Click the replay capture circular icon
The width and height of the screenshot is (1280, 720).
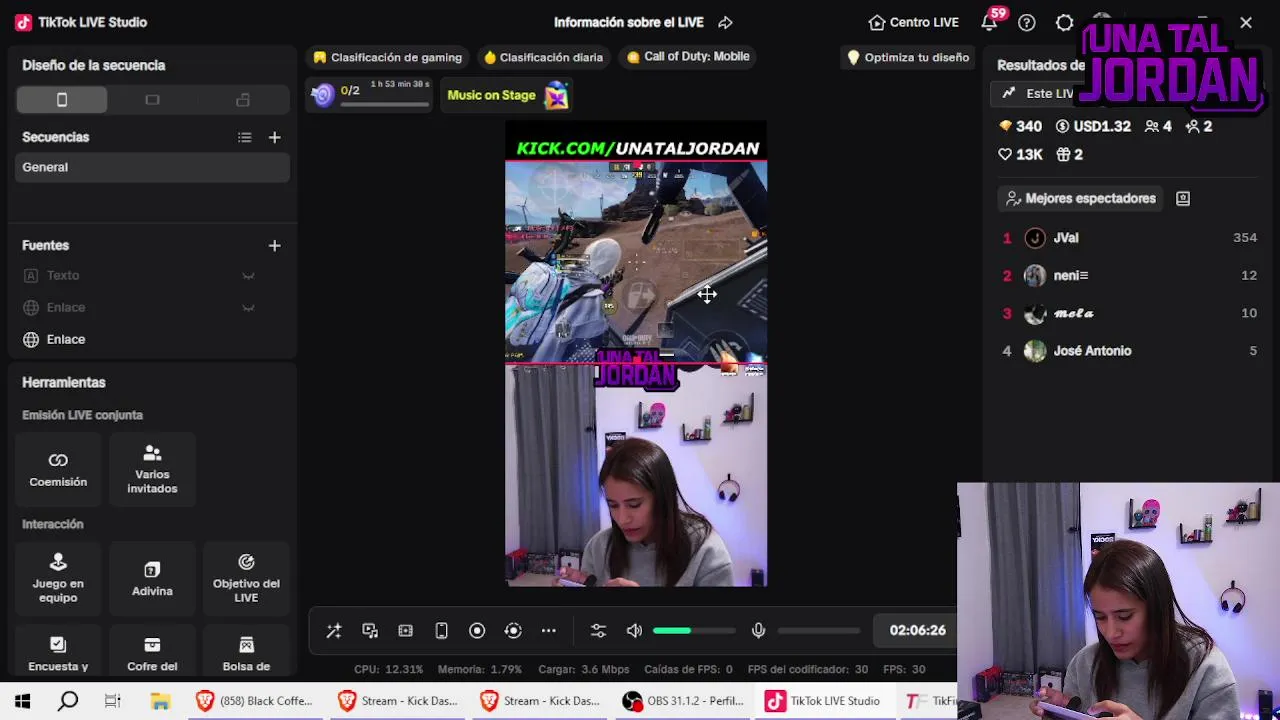tap(513, 630)
